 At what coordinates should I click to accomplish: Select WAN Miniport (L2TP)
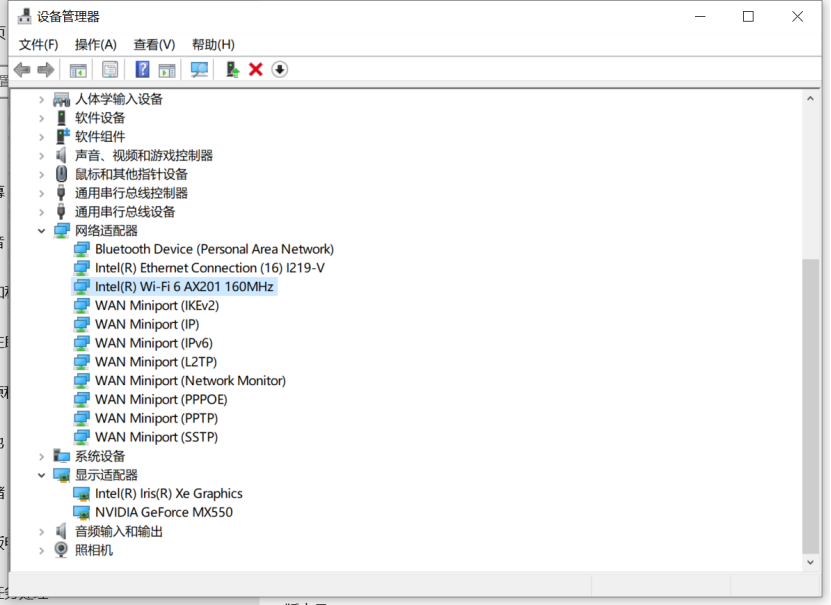156,362
